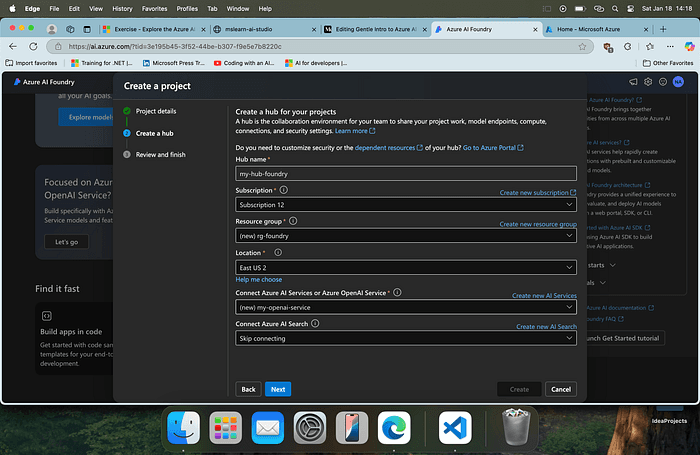The height and width of the screenshot is (455, 700).
Task: Open Launchpad from the dock
Action: tap(225, 427)
